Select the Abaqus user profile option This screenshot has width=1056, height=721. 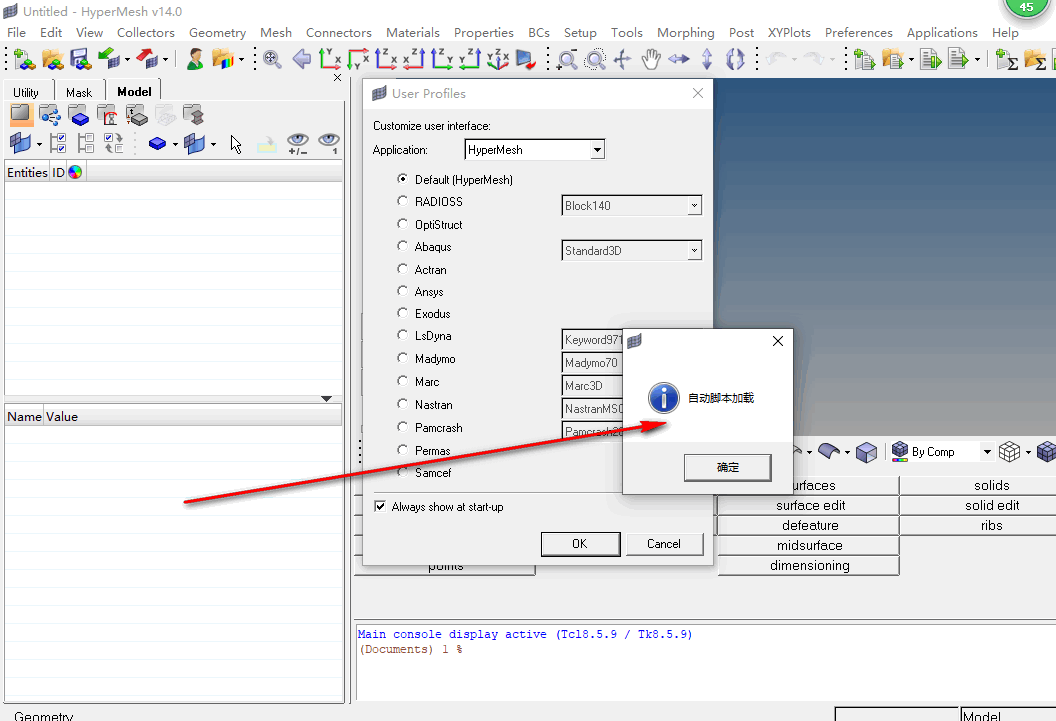tap(403, 247)
